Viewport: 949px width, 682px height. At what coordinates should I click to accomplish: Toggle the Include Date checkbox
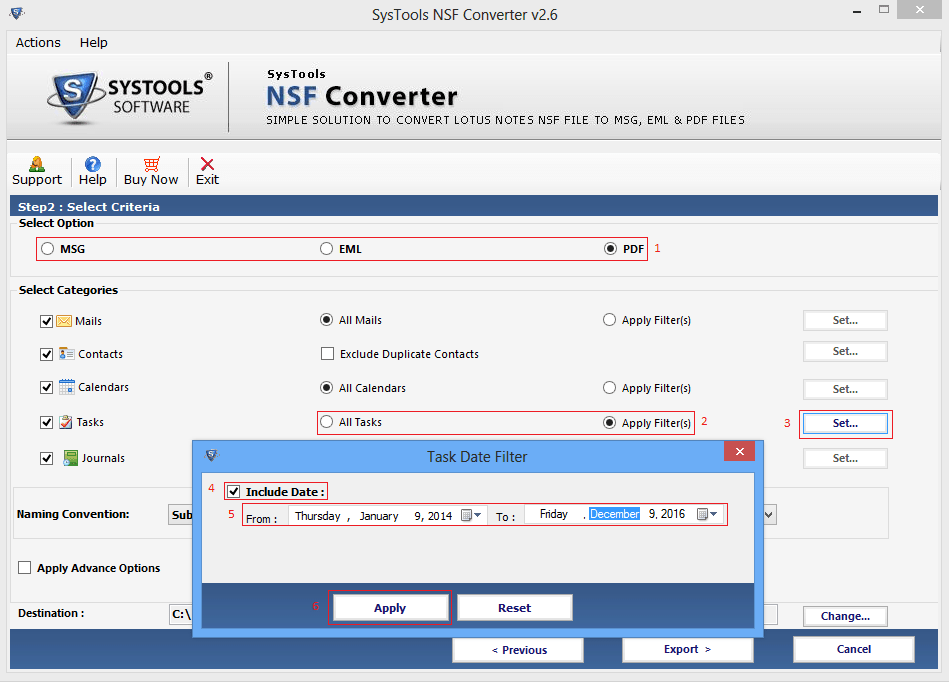[234, 491]
